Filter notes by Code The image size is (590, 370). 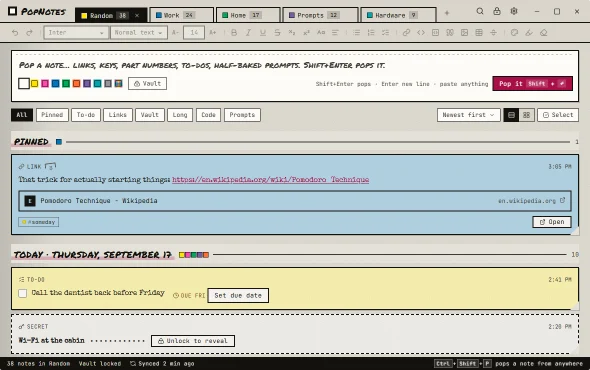[x=208, y=115]
